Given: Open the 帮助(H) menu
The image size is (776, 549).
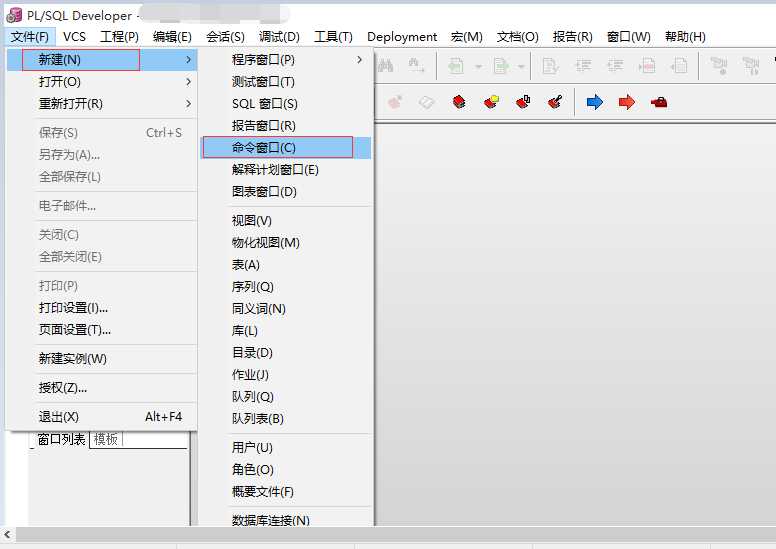Looking at the screenshot, I should (685, 37).
